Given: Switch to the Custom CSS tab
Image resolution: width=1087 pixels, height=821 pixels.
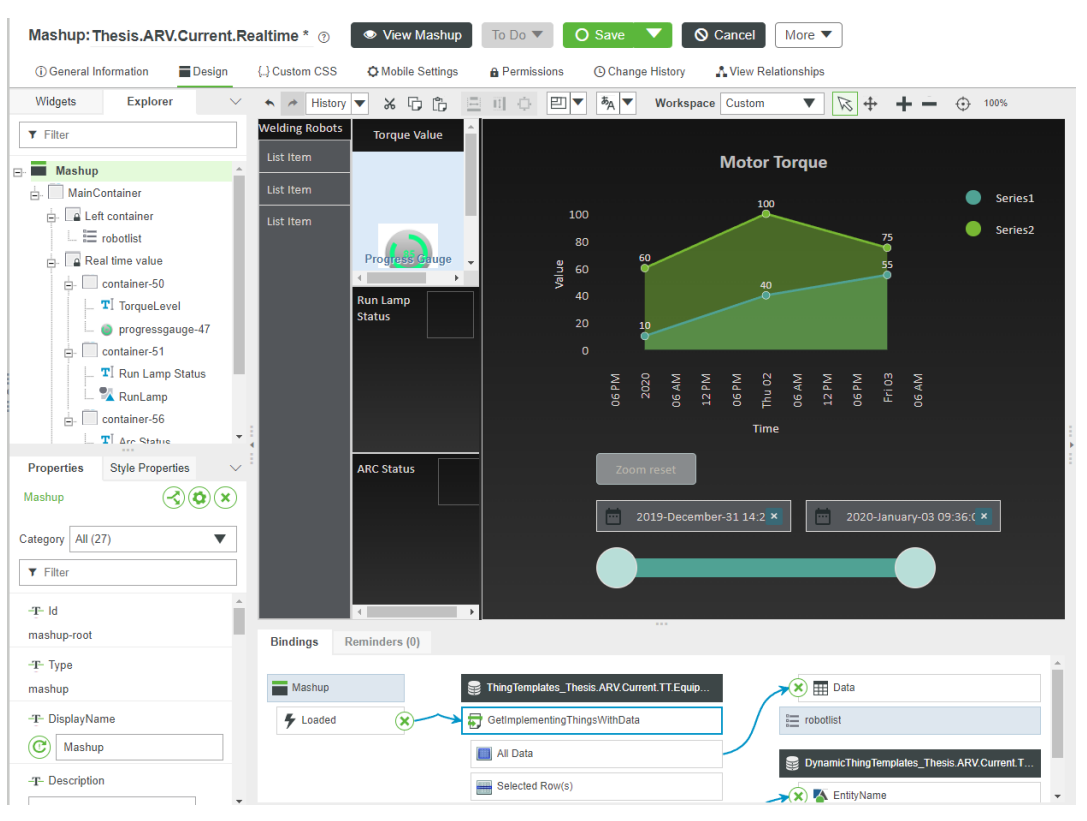Looking at the screenshot, I should [297, 71].
